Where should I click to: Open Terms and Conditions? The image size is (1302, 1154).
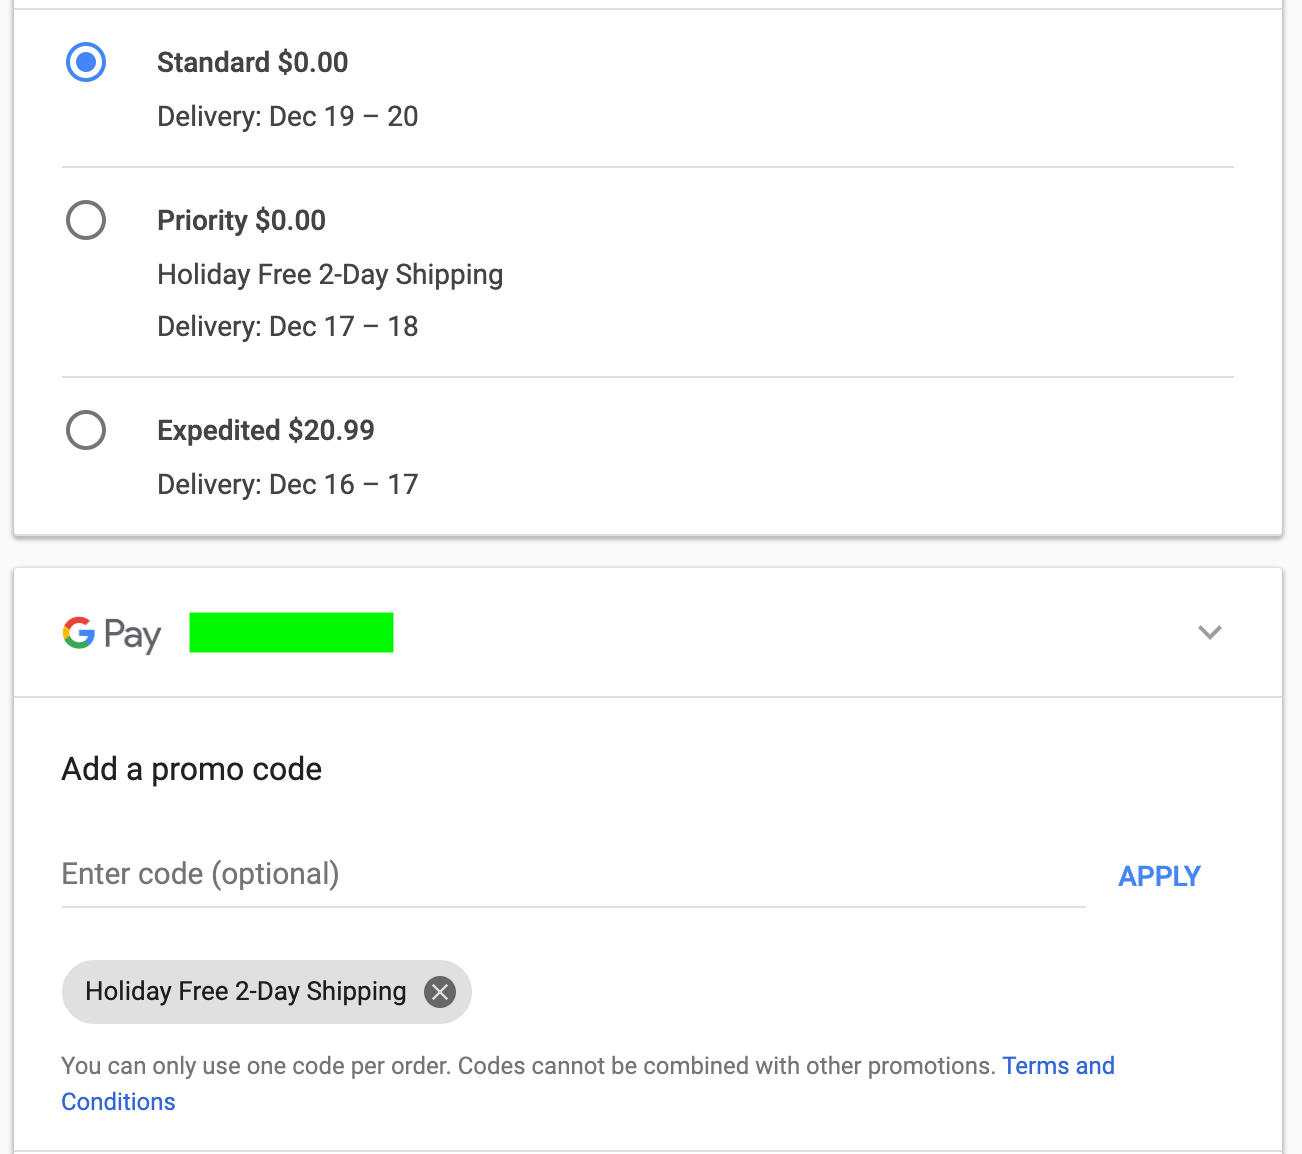pos(1058,1066)
